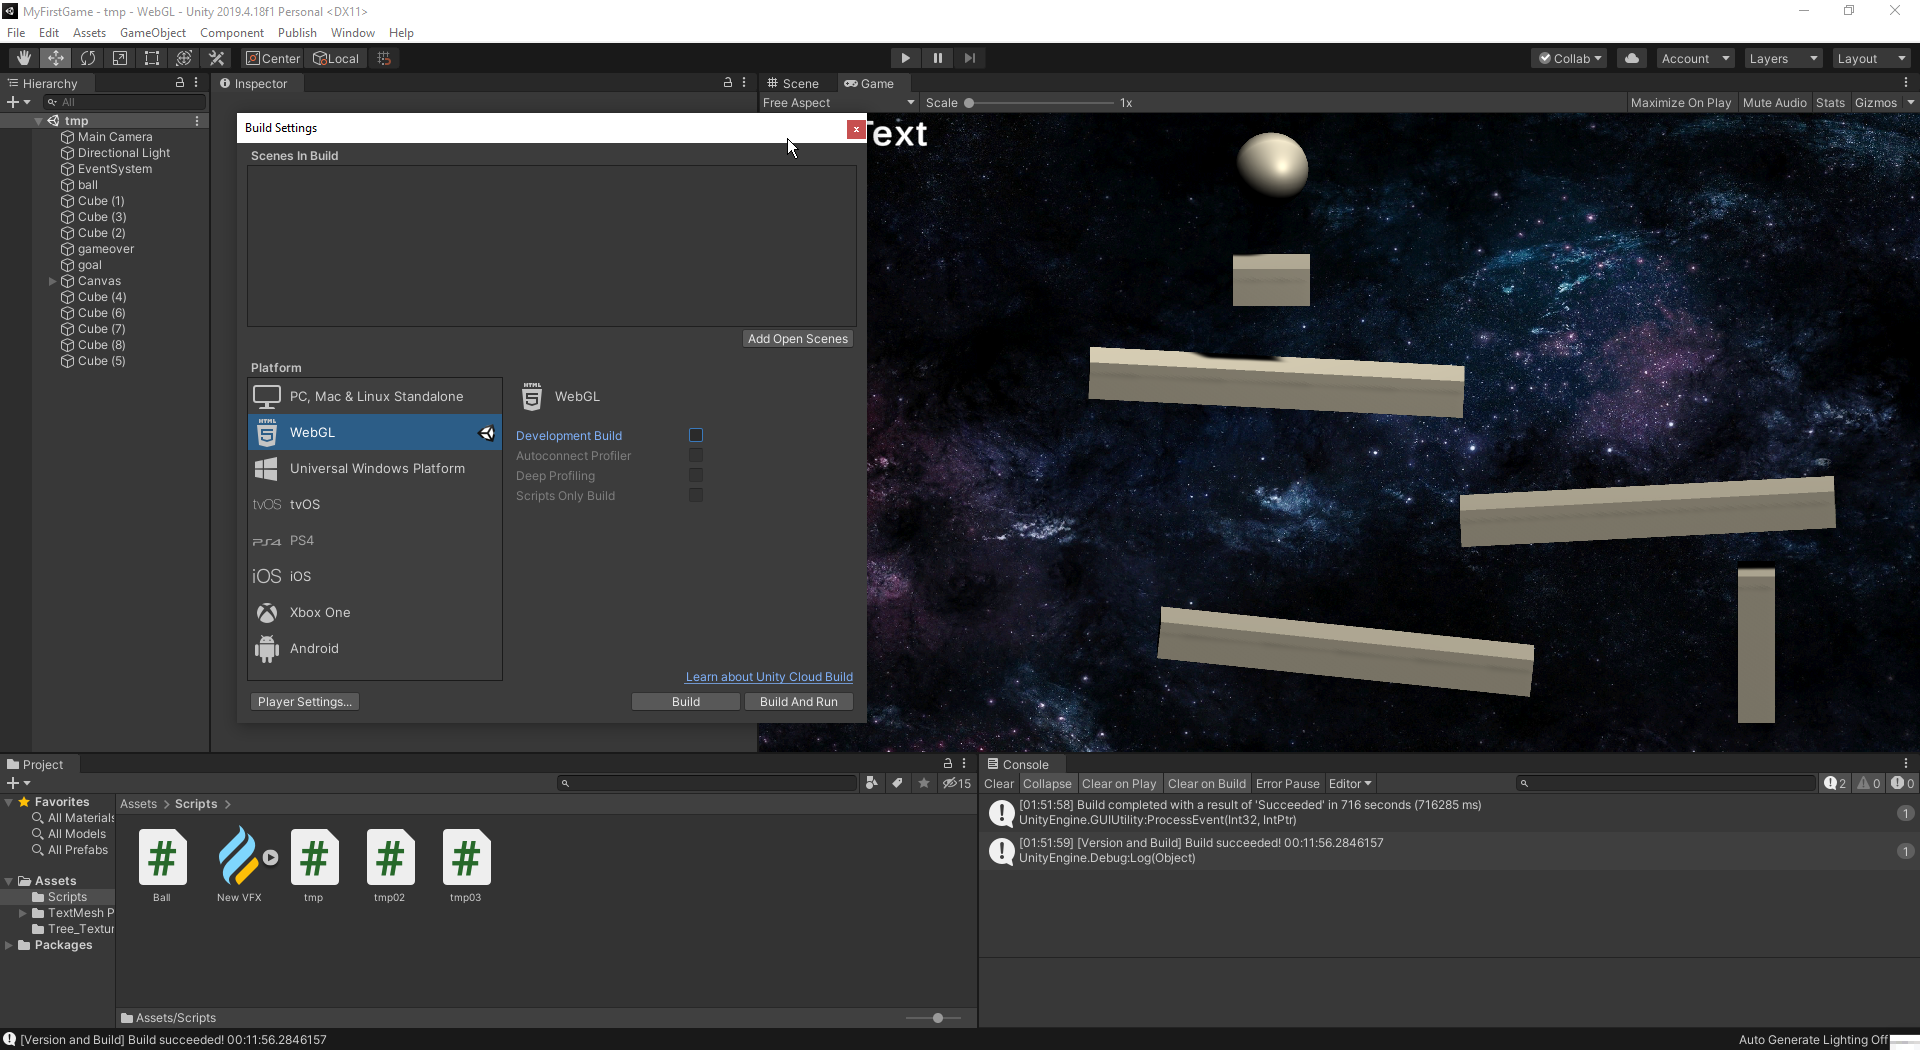Click the Pause button
Viewport: 1920px width, 1050px height.
pos(937,58)
